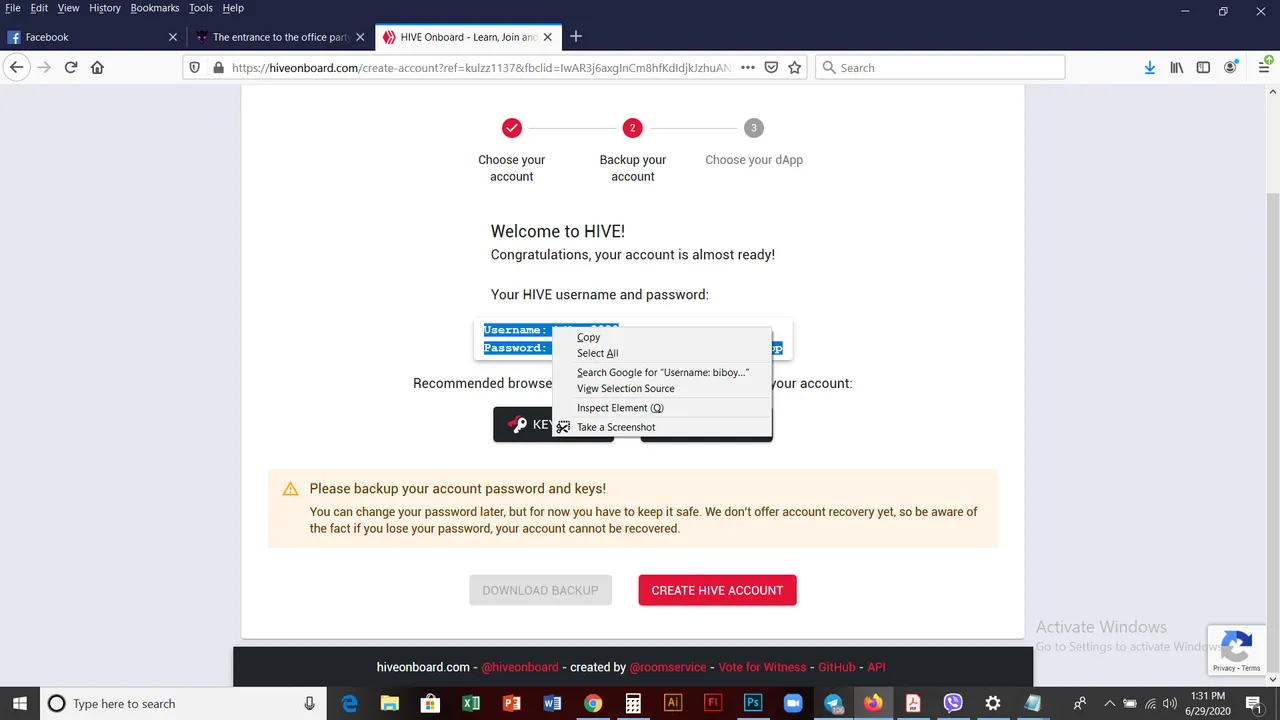Choose View Selection Source
The height and width of the screenshot is (720, 1280).
663,388
